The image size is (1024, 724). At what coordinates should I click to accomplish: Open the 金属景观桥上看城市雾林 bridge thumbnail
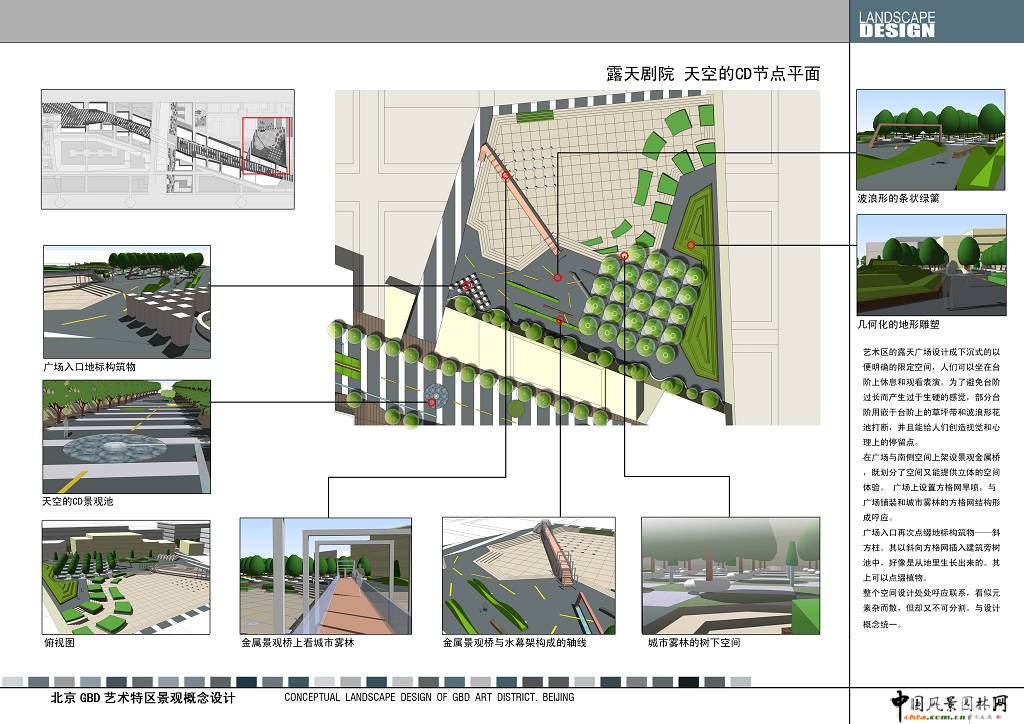(x=325, y=576)
